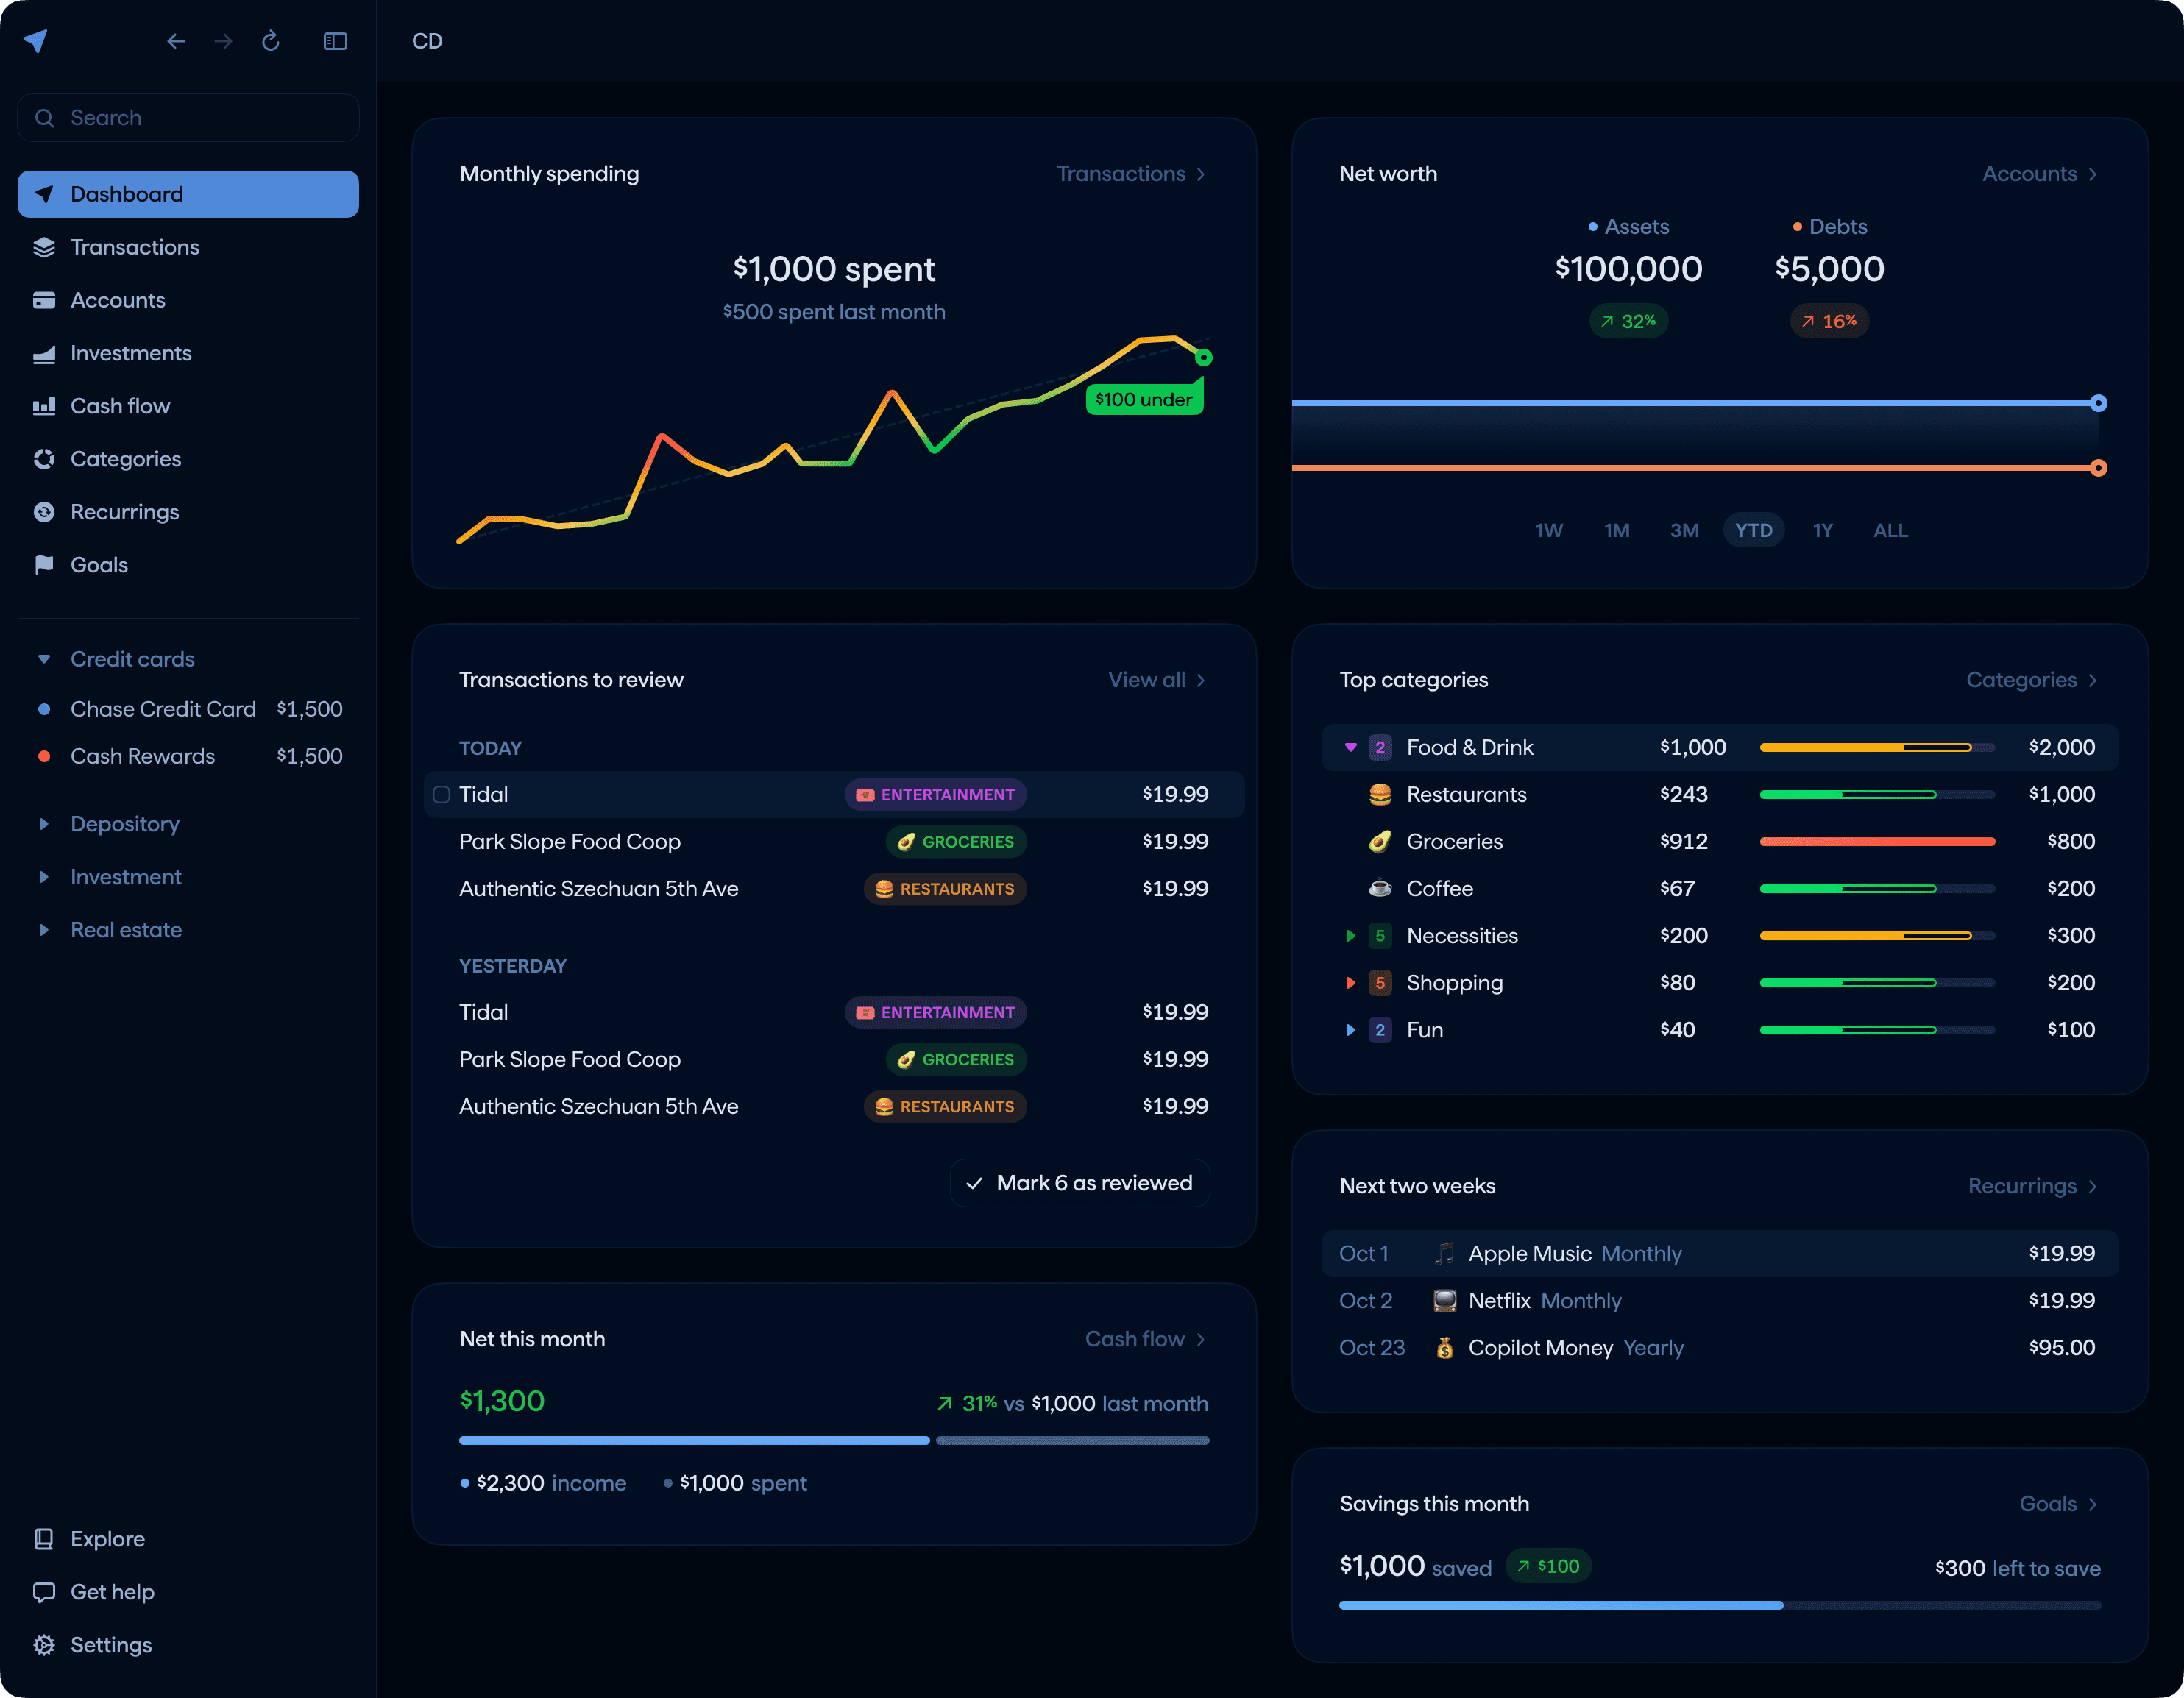
Task: Switch net worth range to 1M
Action: pyautogui.click(x=1616, y=531)
